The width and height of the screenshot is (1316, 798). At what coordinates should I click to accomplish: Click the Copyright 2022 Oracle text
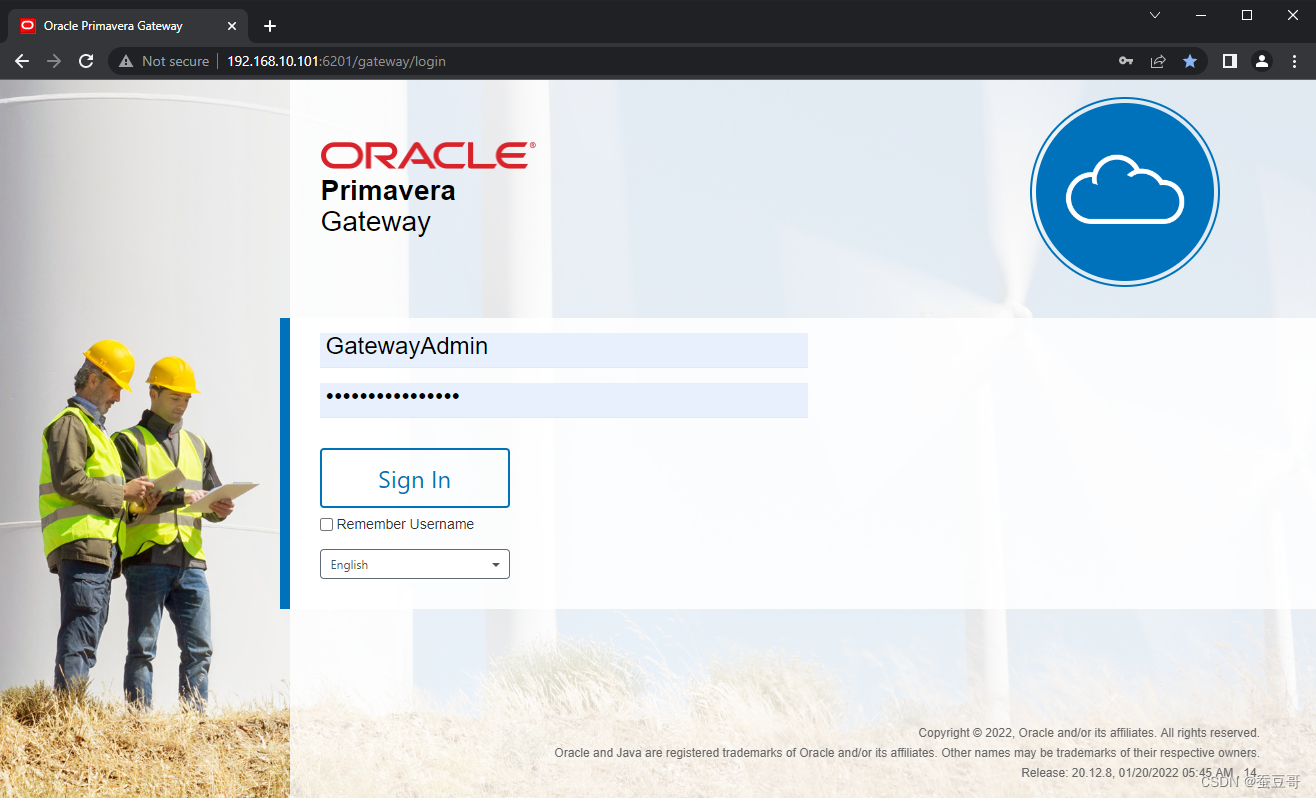click(1089, 733)
